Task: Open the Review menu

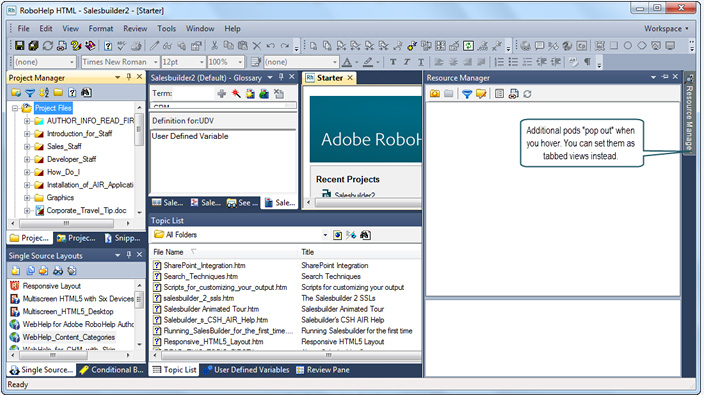Action: pos(135,28)
